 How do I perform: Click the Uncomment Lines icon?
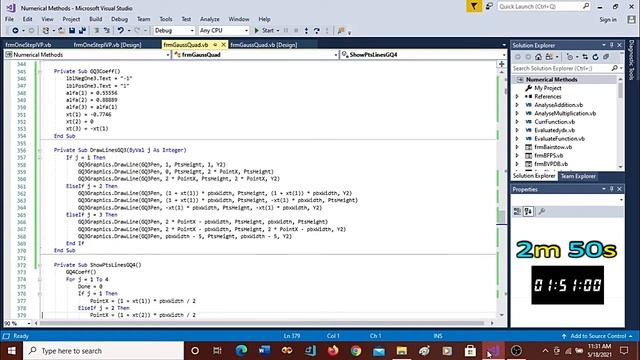click(107, 31)
